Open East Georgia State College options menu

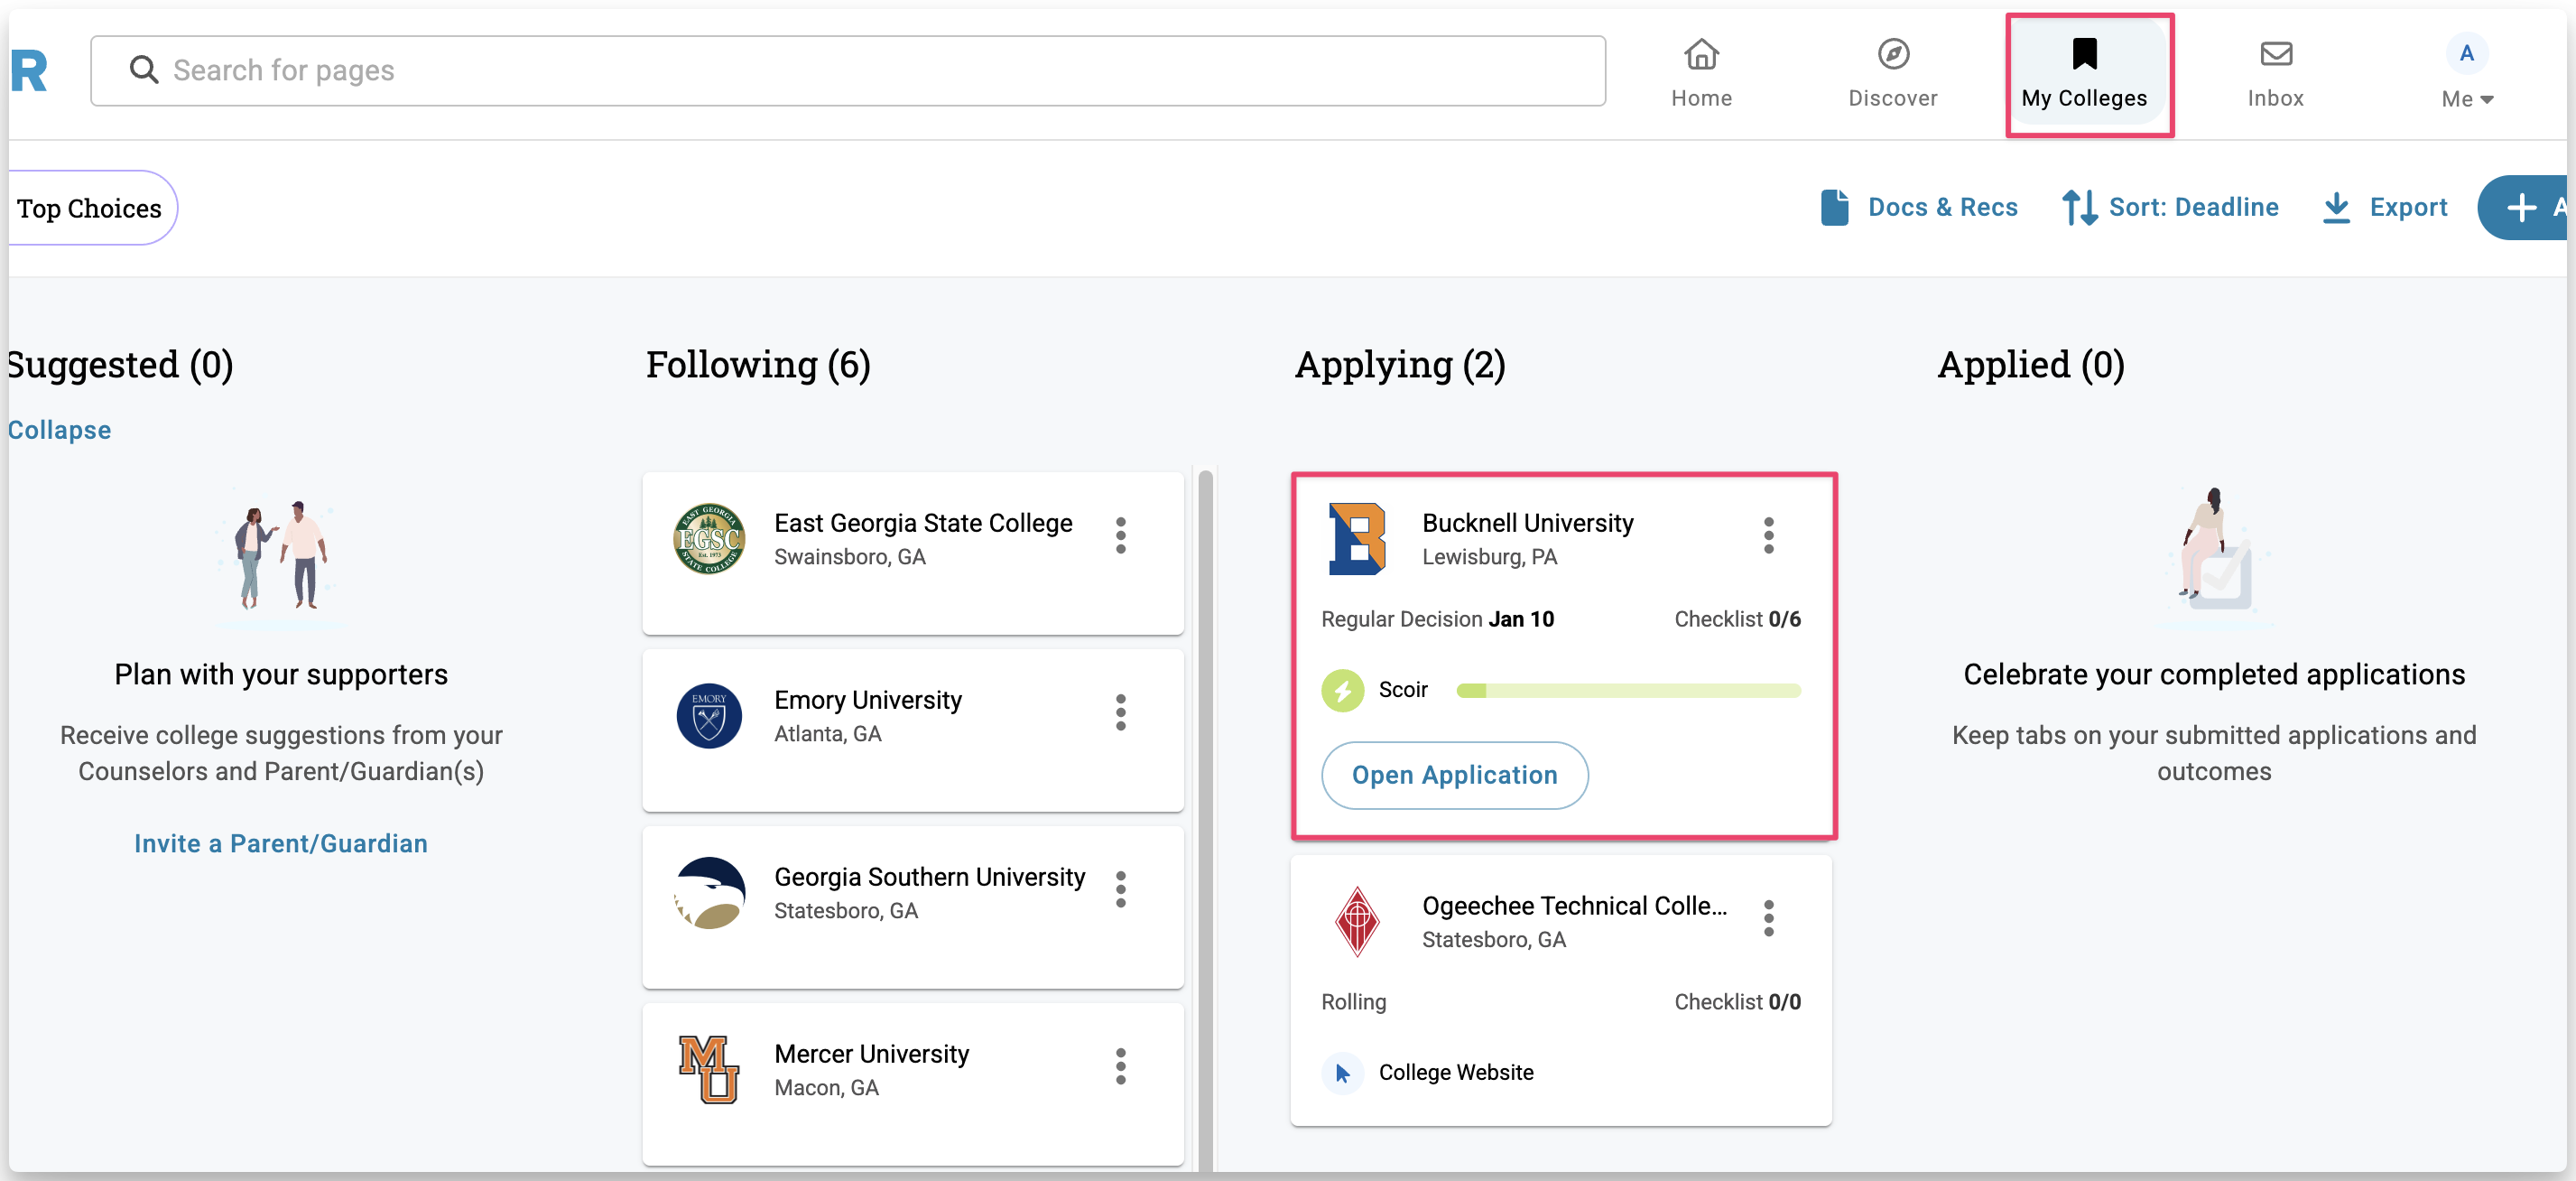tap(1120, 535)
